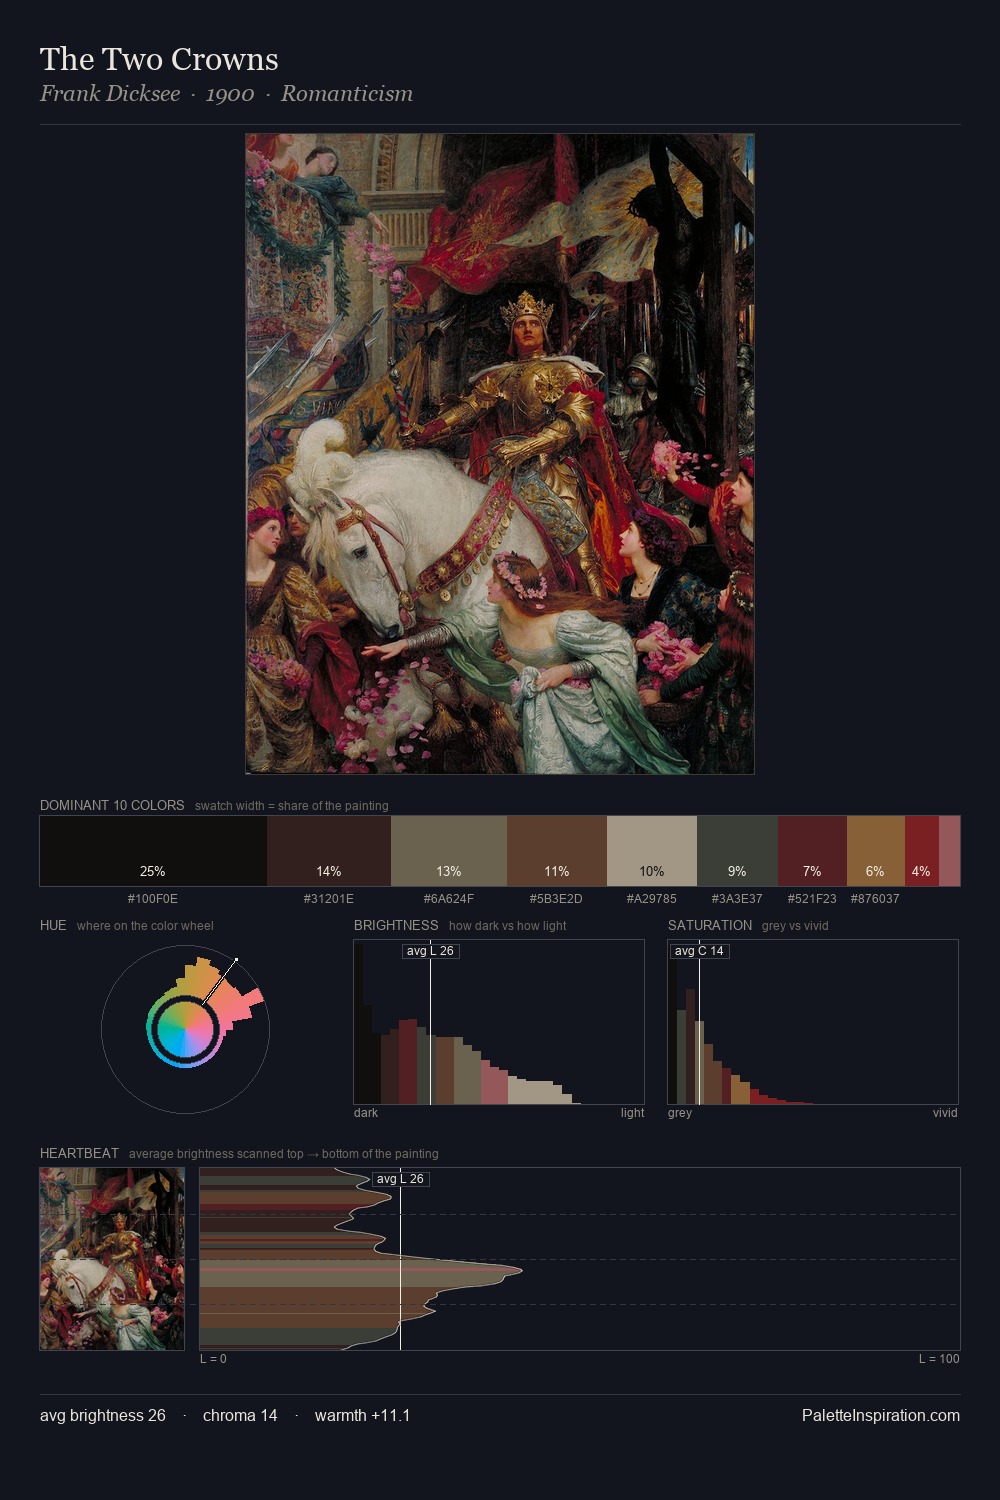Viewport: 1000px width, 1500px height.
Task: Click the 'HUE' section heading
Action: (53, 925)
